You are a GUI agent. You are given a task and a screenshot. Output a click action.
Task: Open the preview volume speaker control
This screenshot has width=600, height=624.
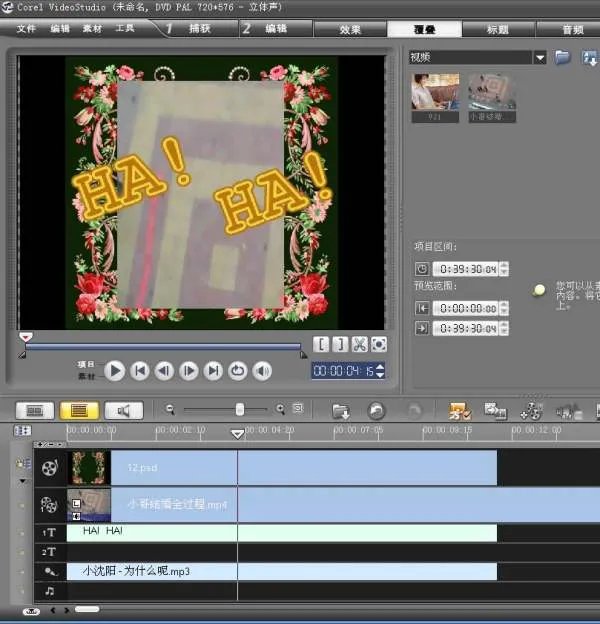coord(262,371)
